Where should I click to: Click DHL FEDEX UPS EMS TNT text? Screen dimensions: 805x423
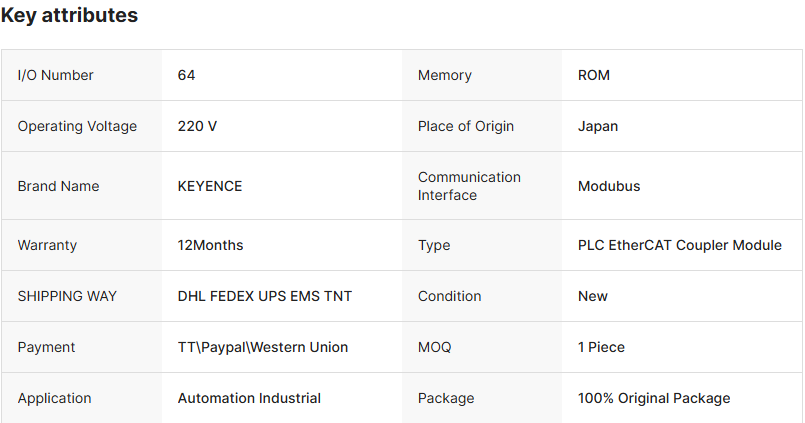tap(265, 296)
